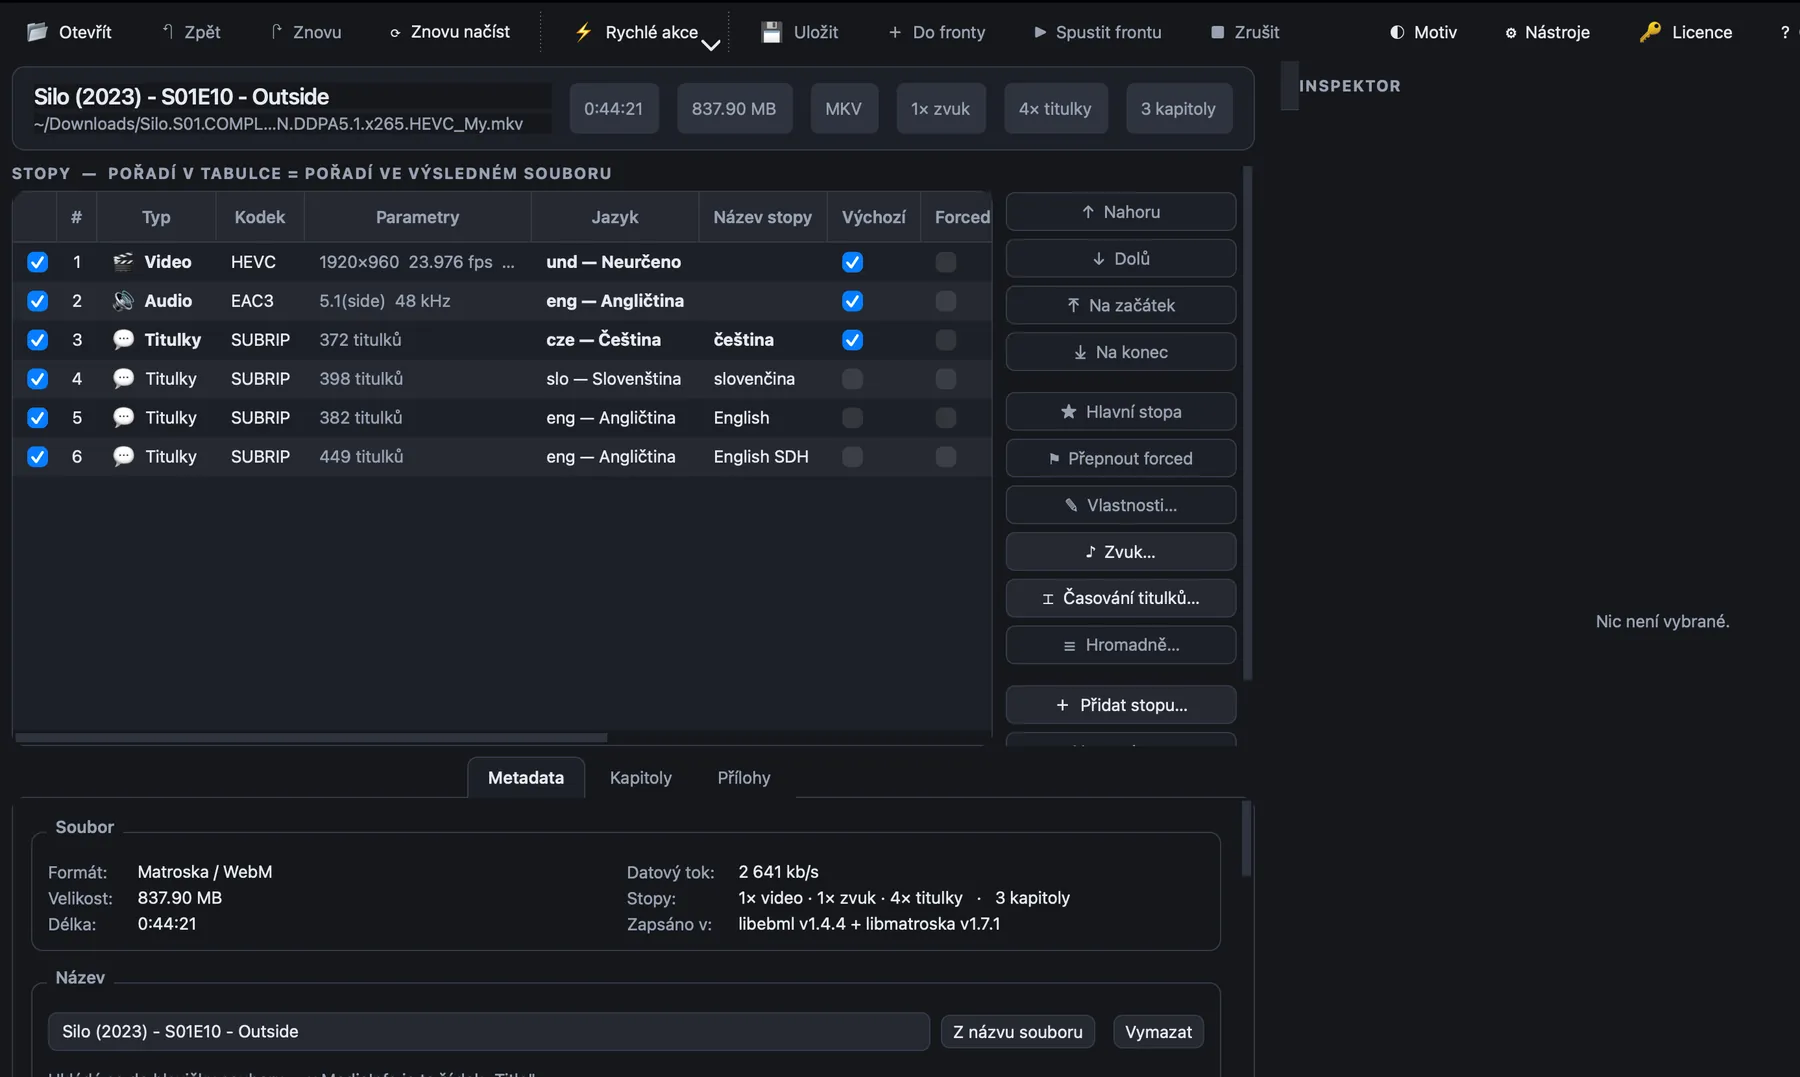1800x1077 pixels.
Task: Switch to the Kapitoly tab
Action: [x=641, y=778]
